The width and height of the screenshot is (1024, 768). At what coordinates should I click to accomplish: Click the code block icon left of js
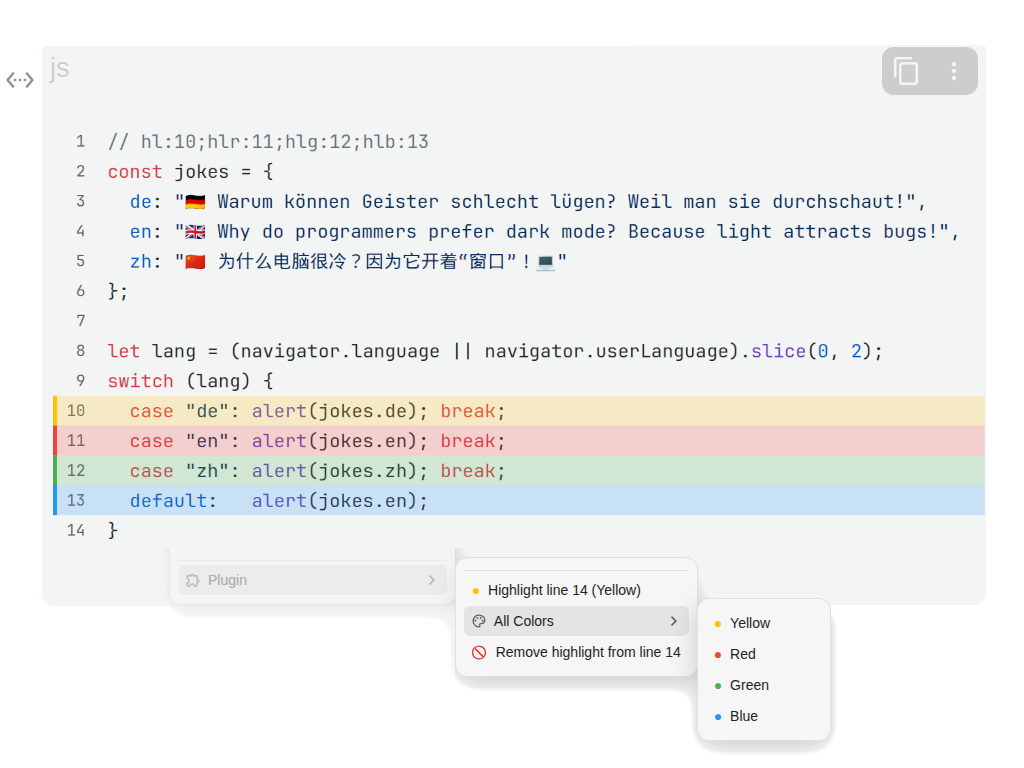pos(20,80)
